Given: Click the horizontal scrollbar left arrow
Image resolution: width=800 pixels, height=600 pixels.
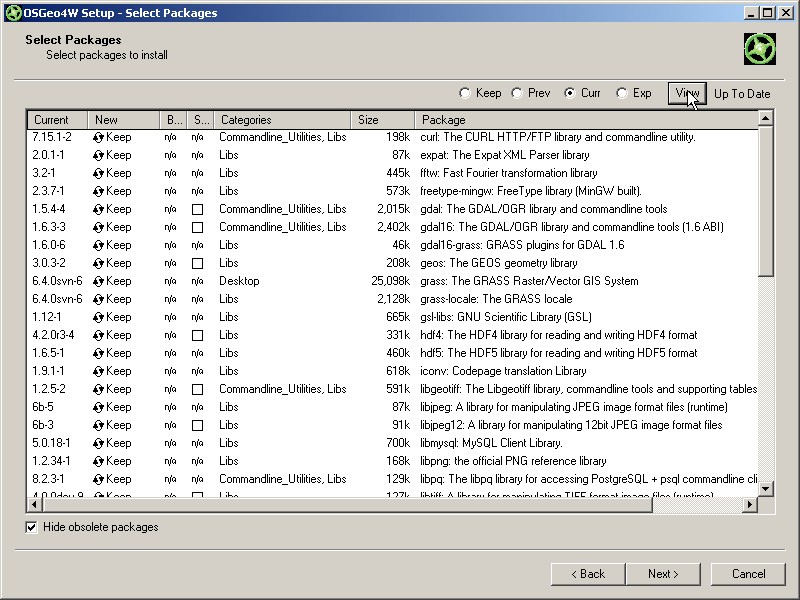Looking at the screenshot, I should point(35,505).
